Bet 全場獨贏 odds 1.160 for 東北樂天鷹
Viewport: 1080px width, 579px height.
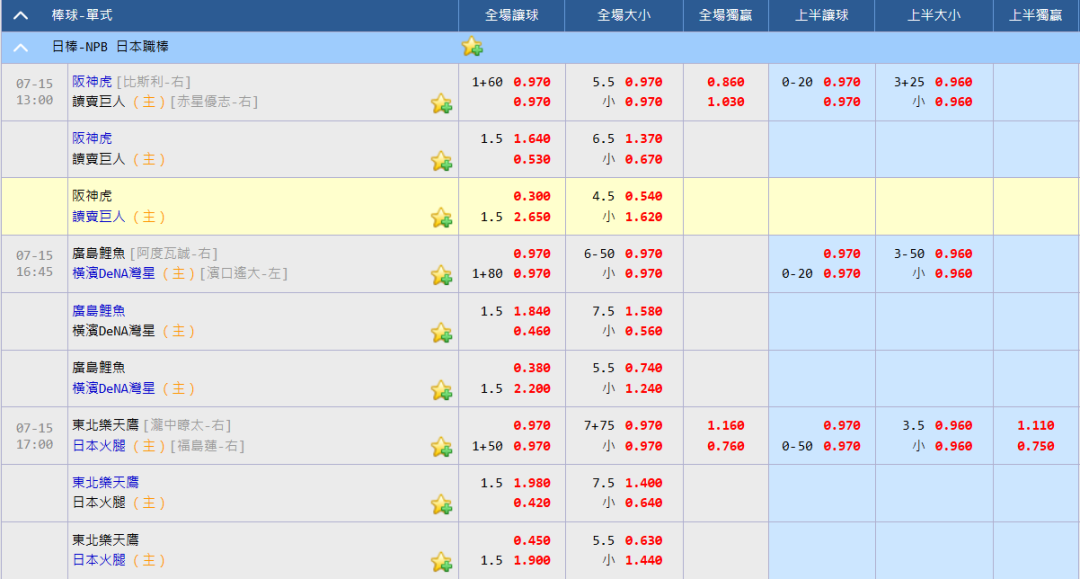(x=726, y=426)
